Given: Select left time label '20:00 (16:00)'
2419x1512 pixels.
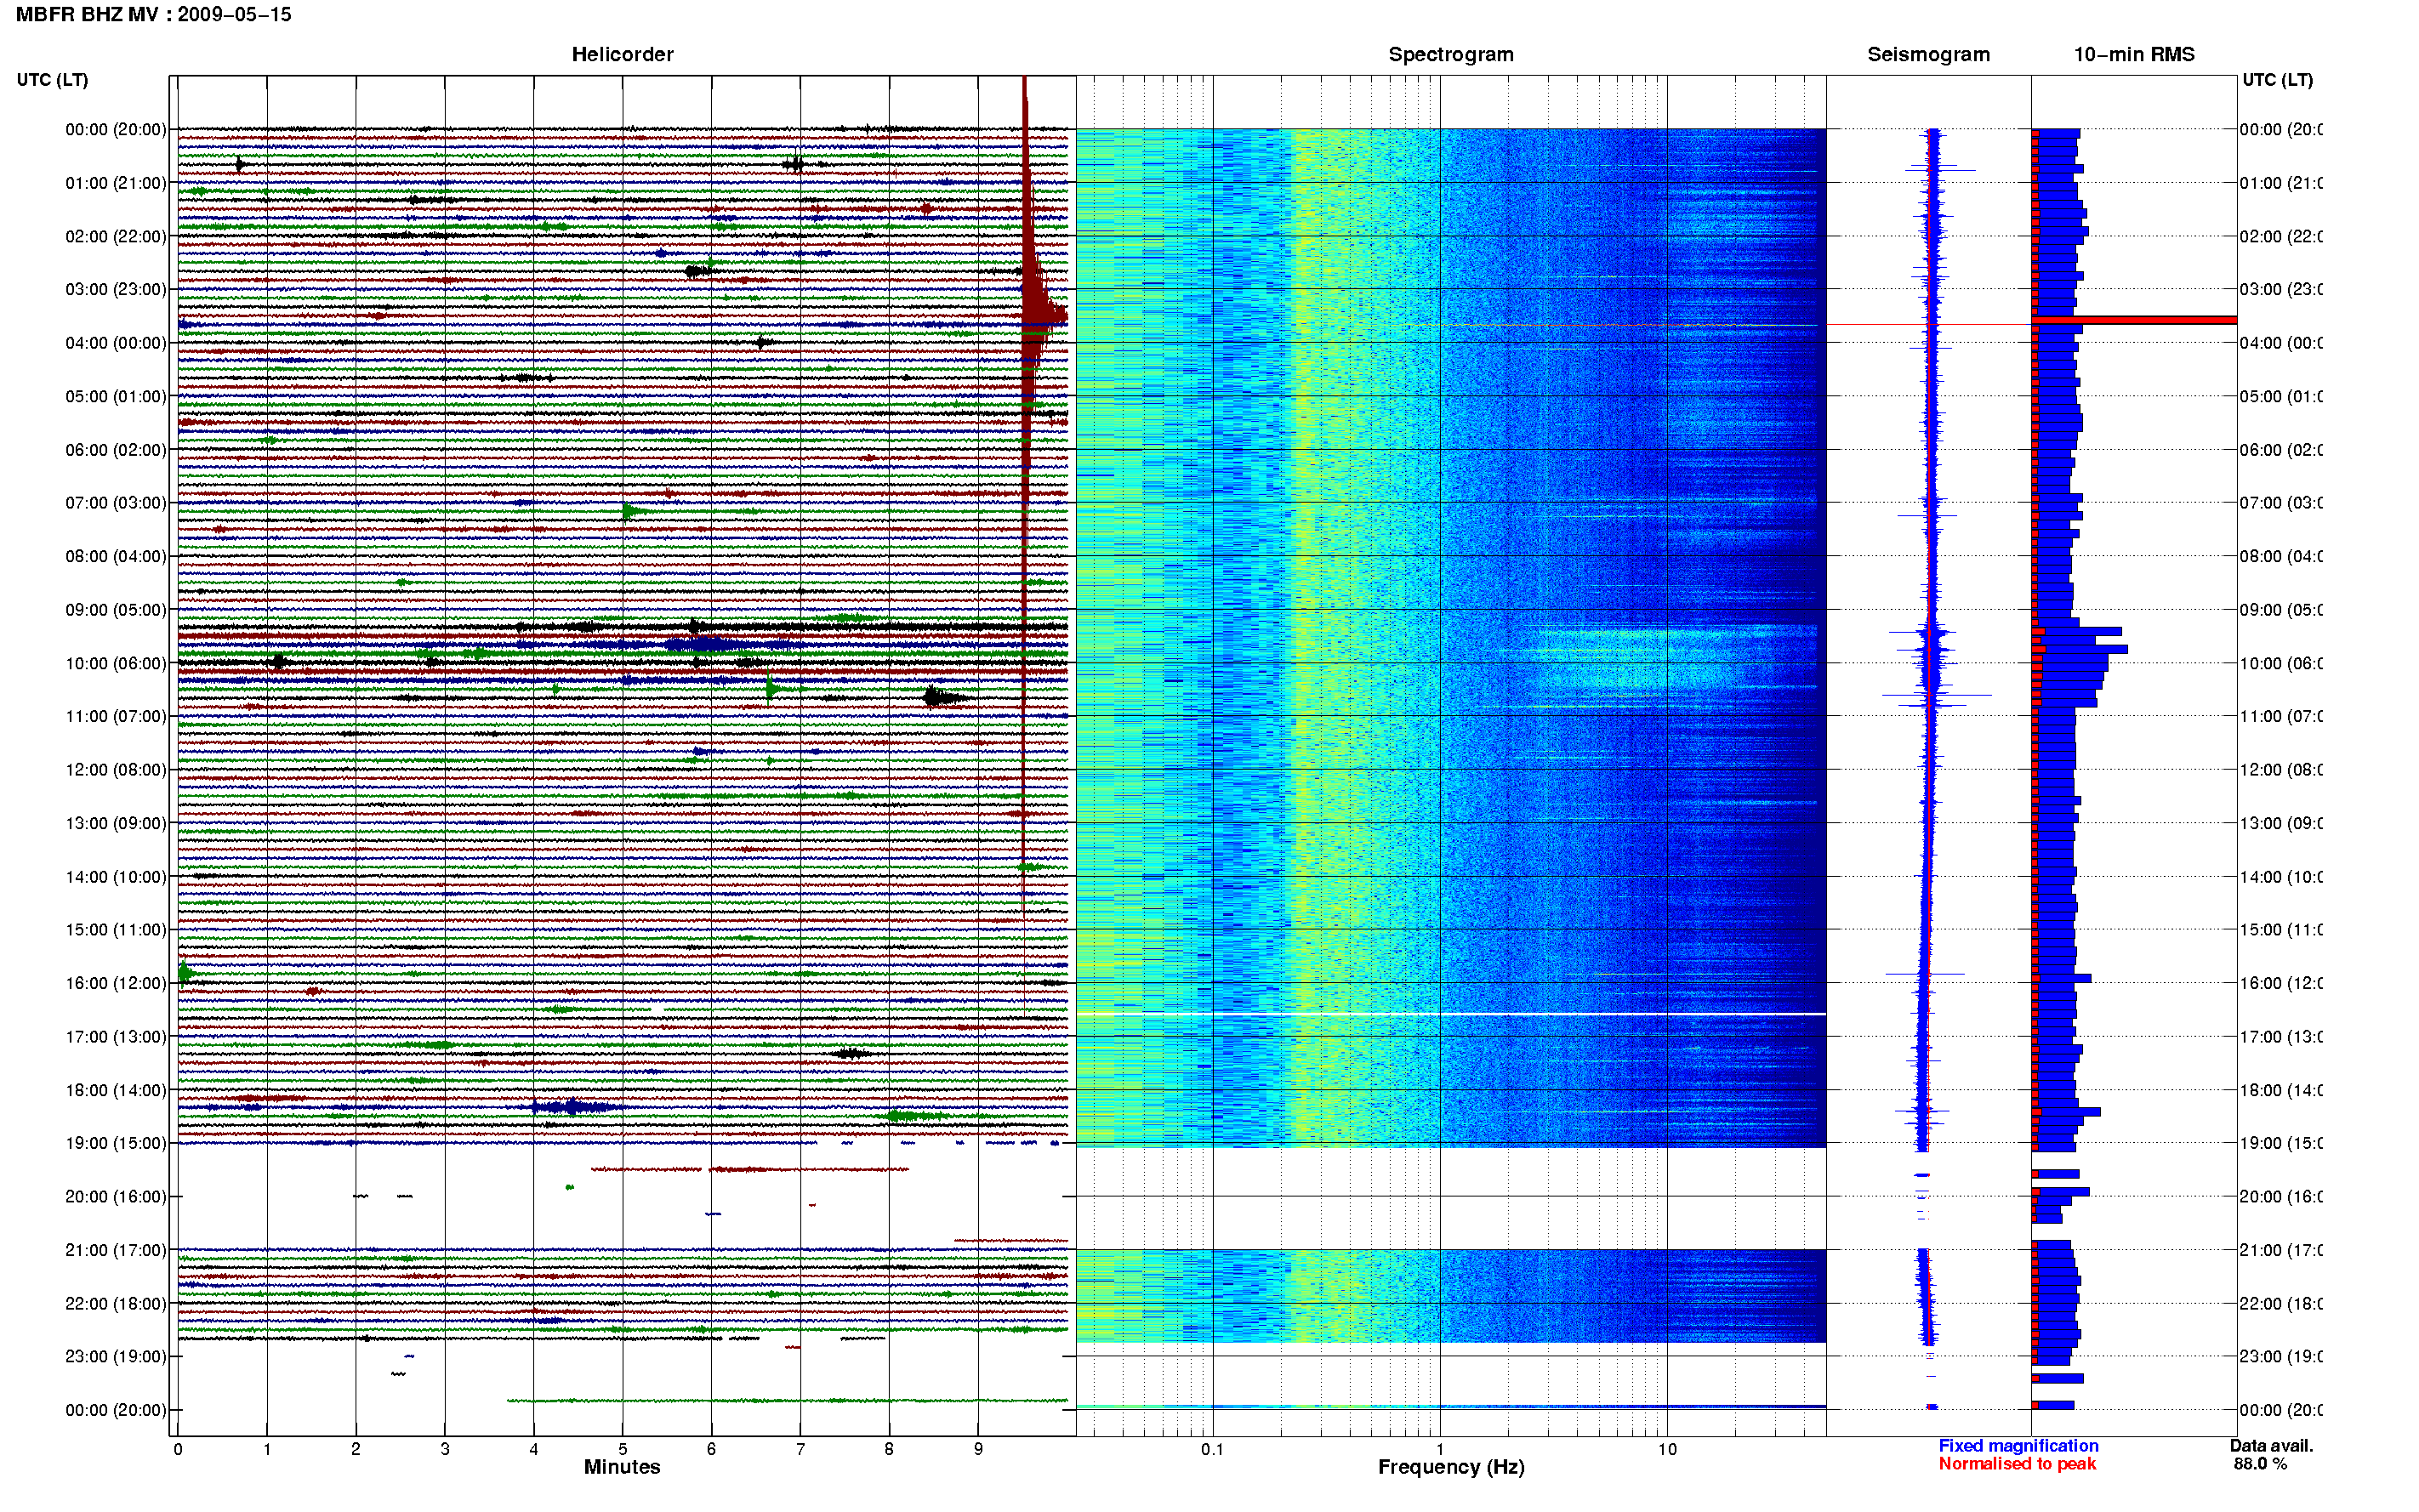Looking at the screenshot, I should point(116,1197).
